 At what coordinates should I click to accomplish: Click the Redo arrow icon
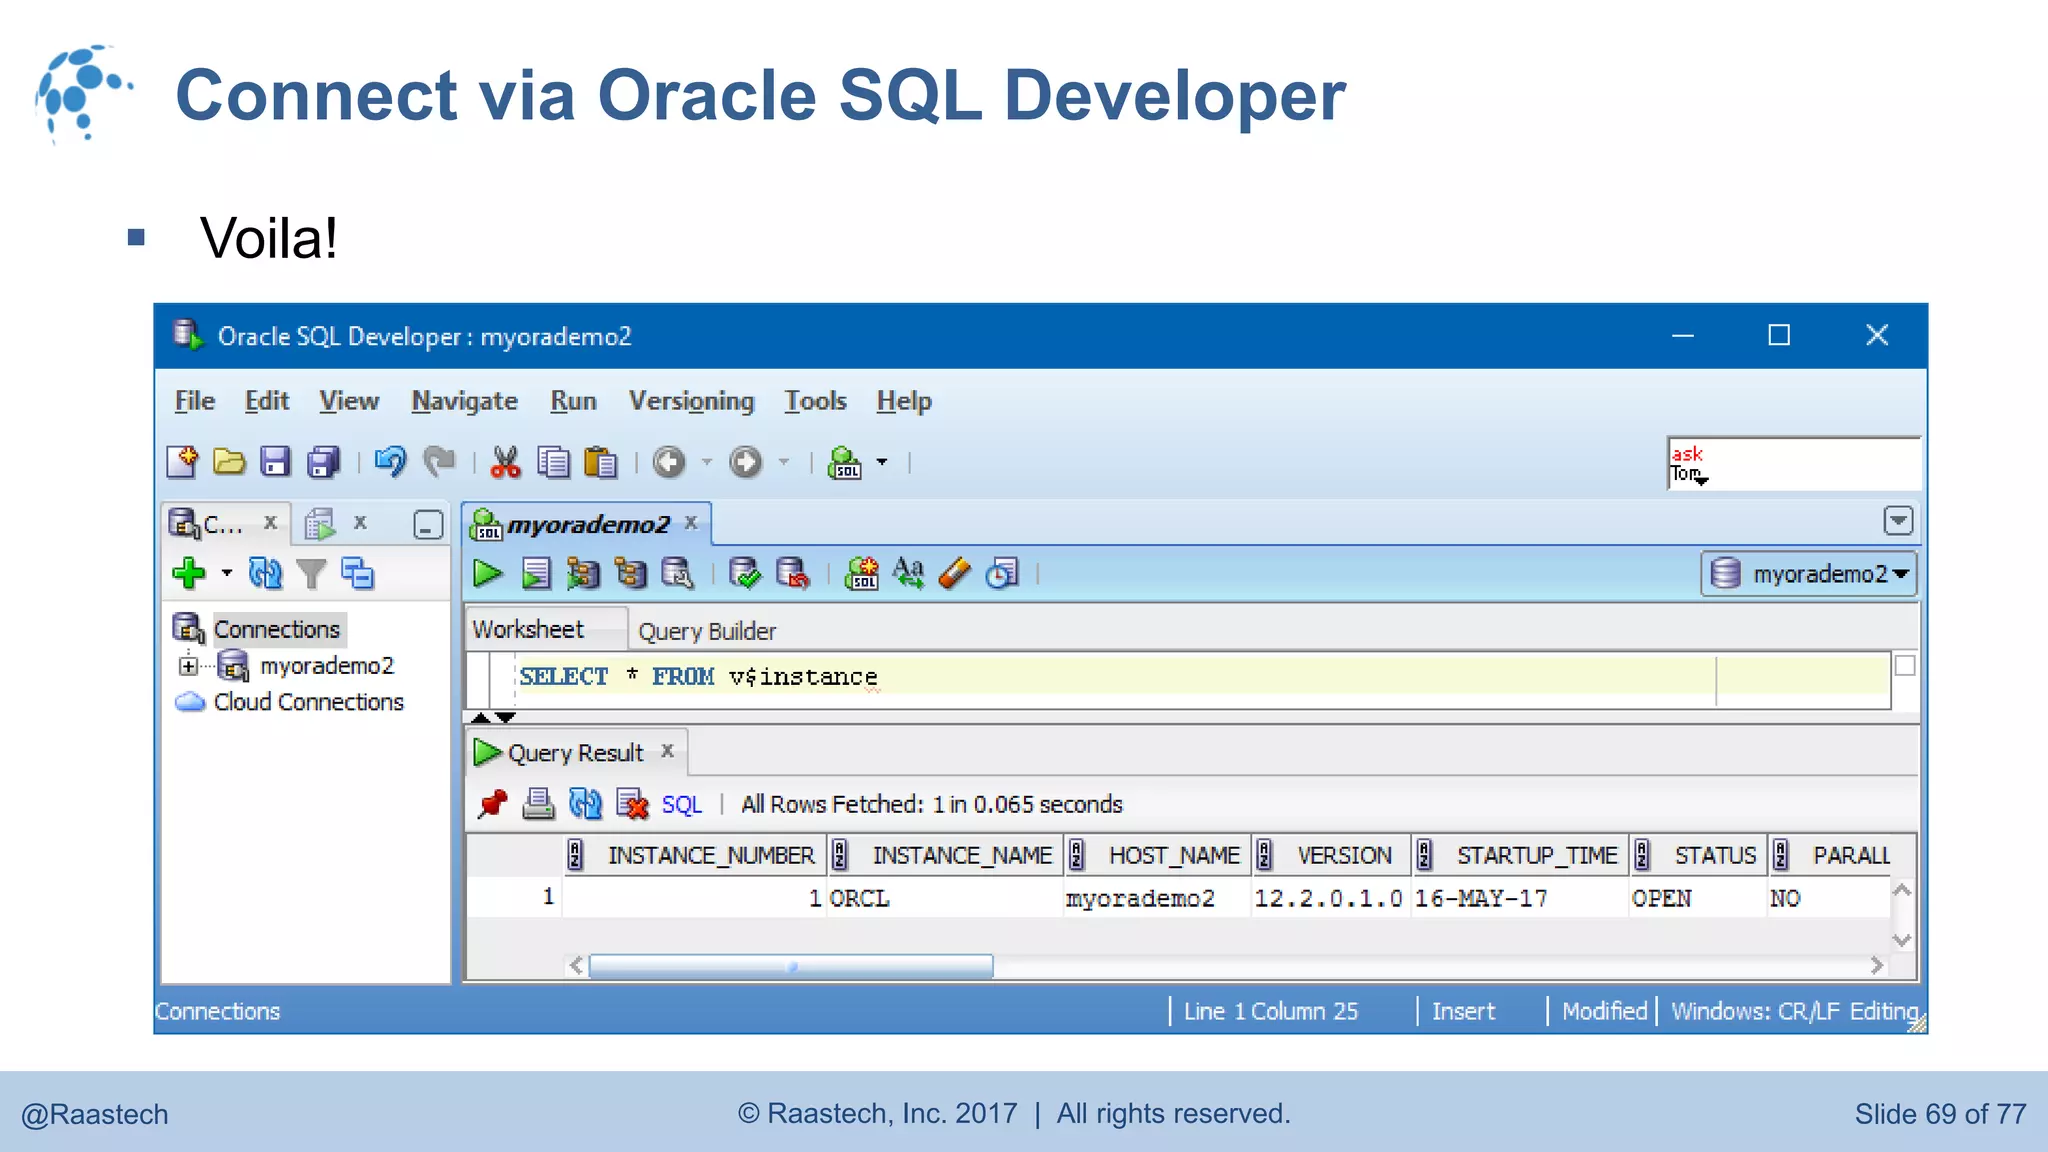pos(438,462)
